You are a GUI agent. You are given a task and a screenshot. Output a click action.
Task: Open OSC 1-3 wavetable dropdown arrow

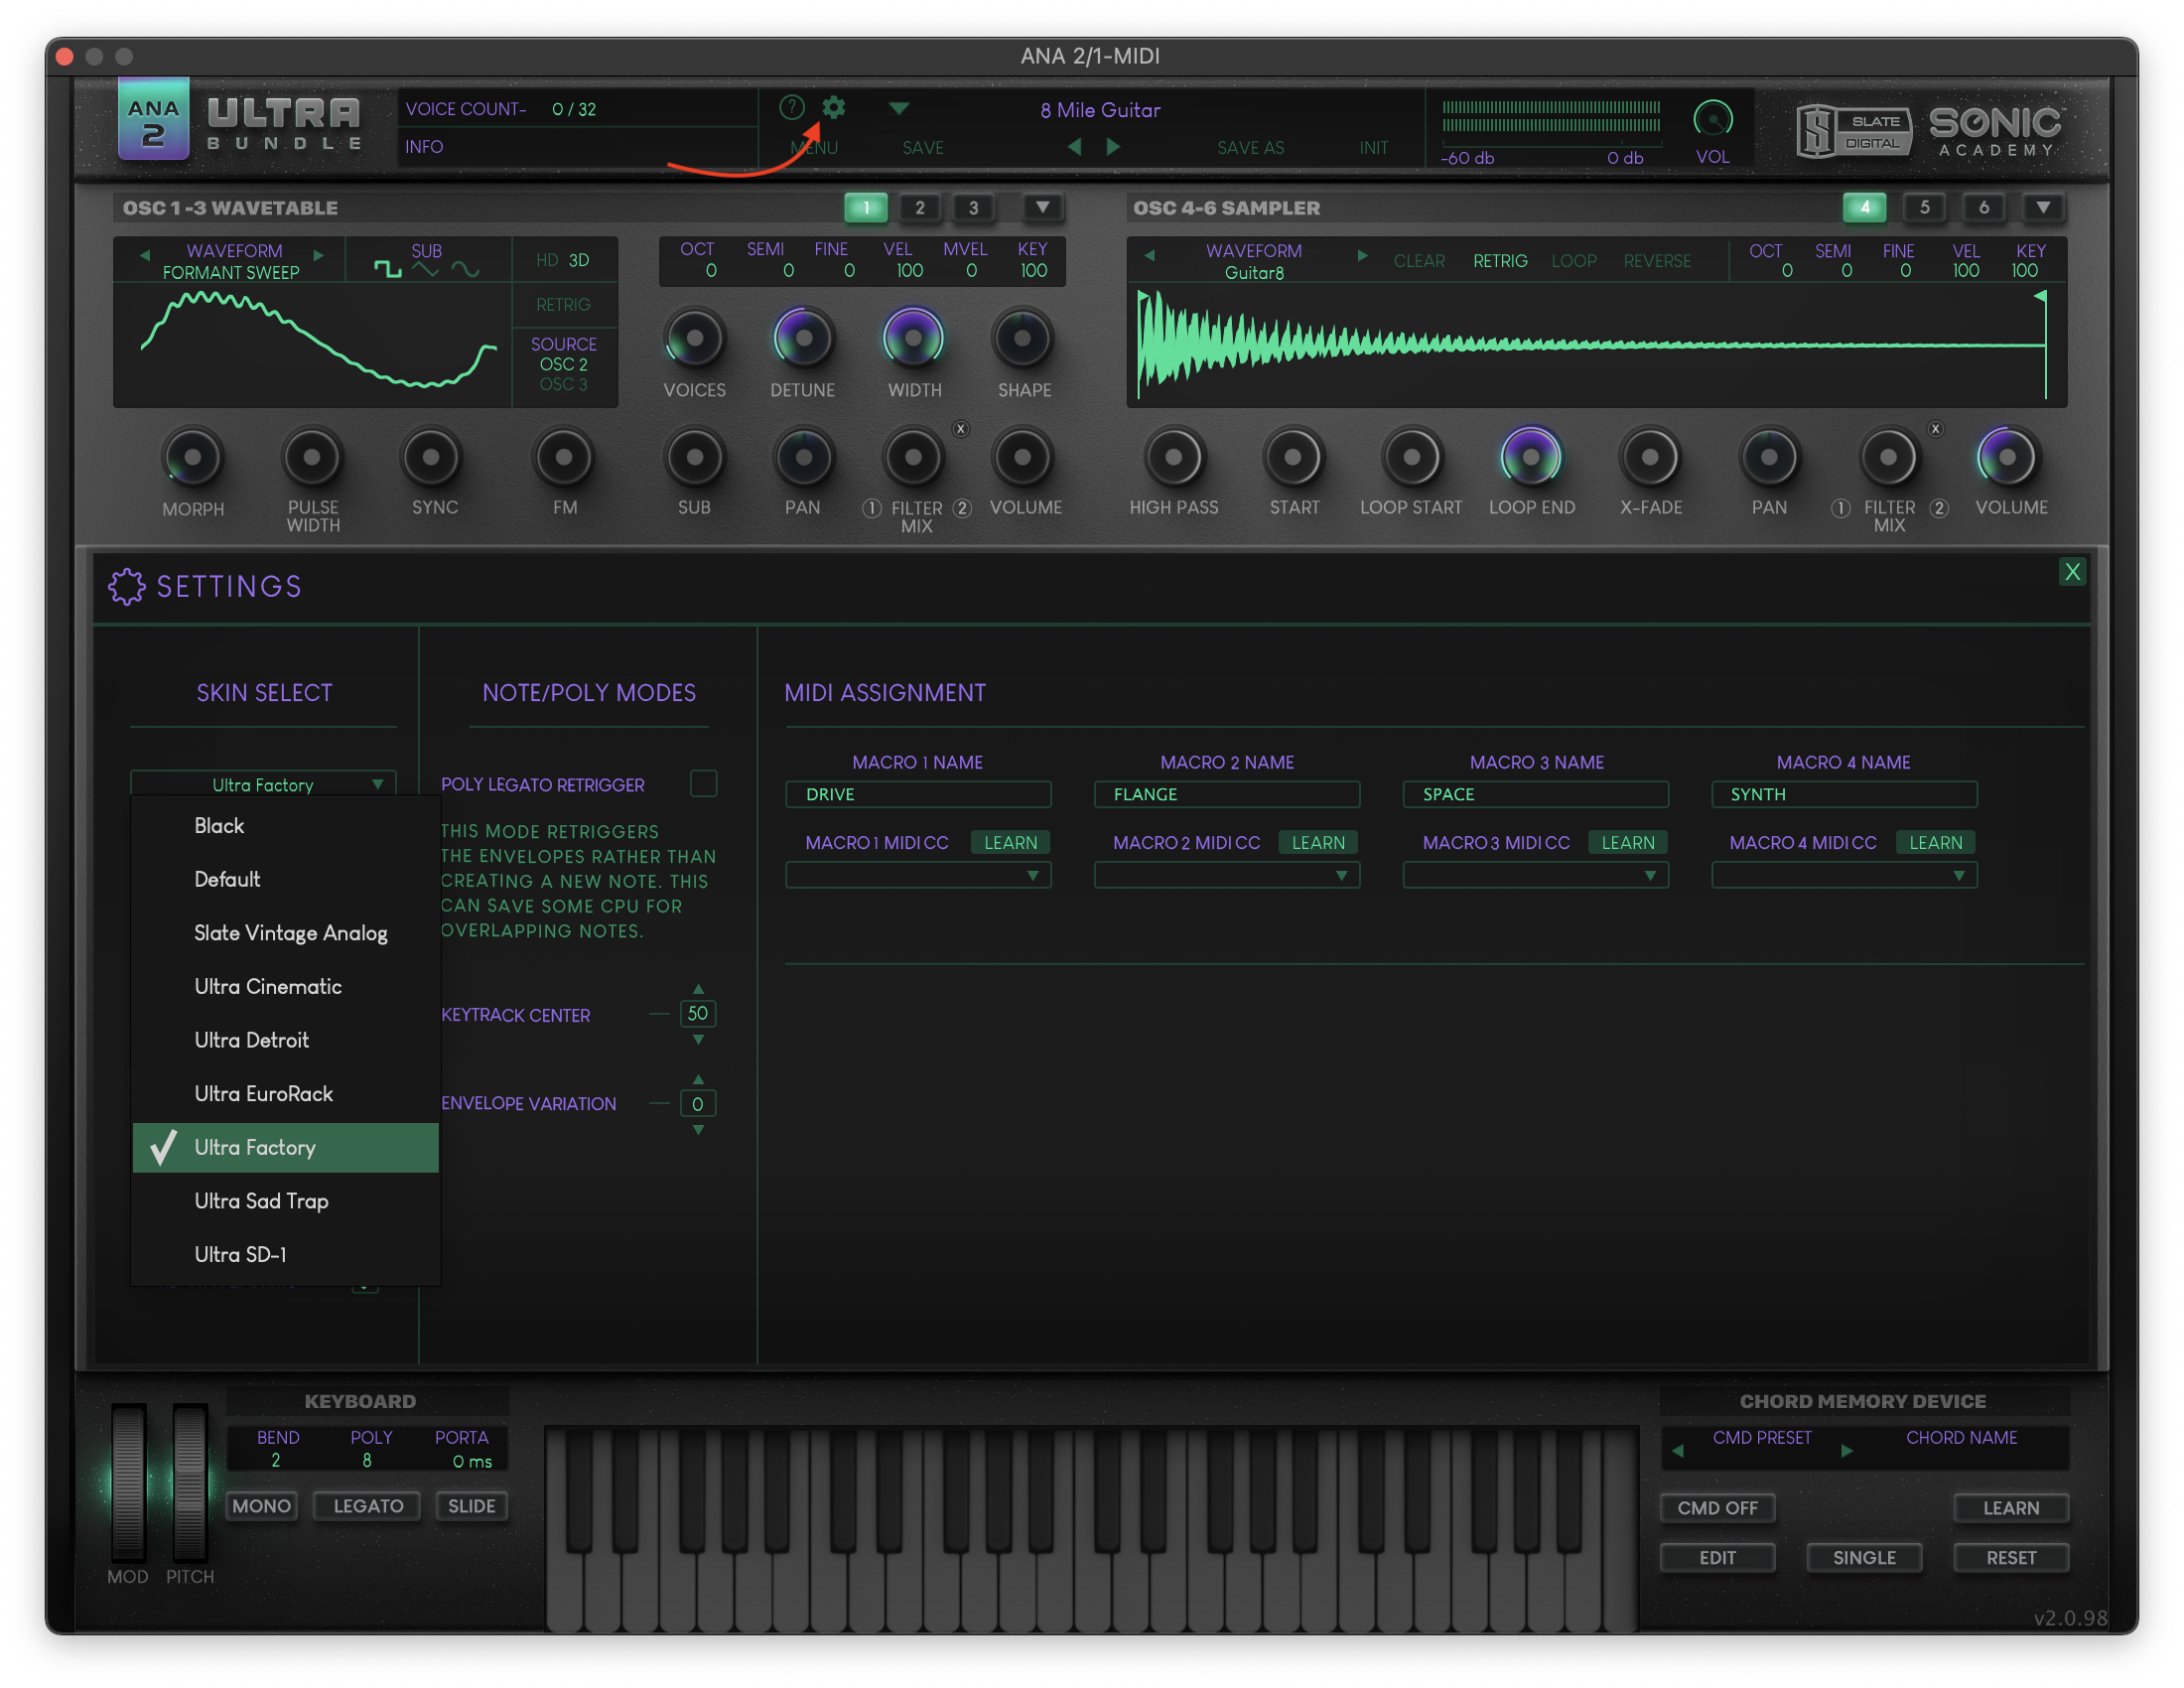coord(1042,207)
